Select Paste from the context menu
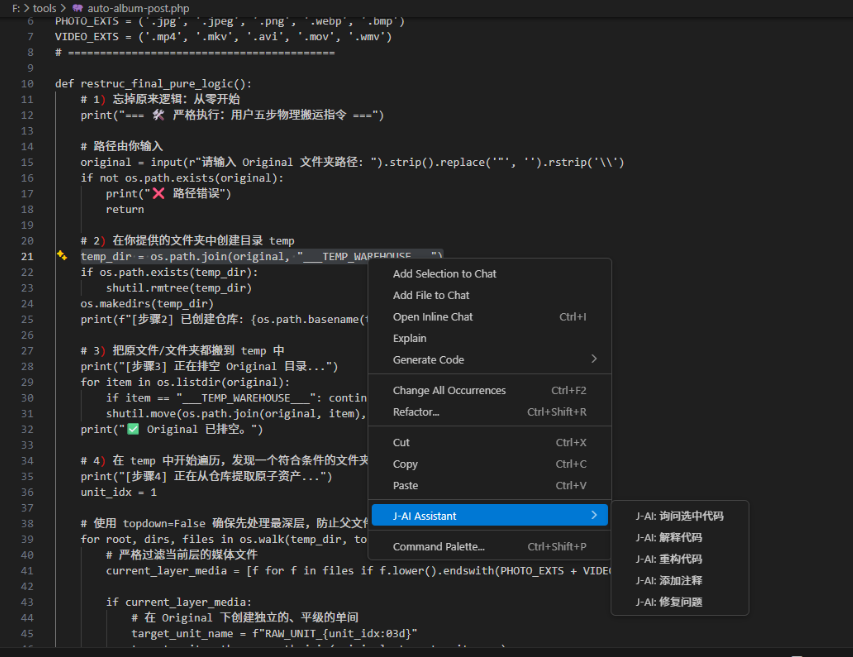Viewport: 853px width, 657px height. (490, 486)
